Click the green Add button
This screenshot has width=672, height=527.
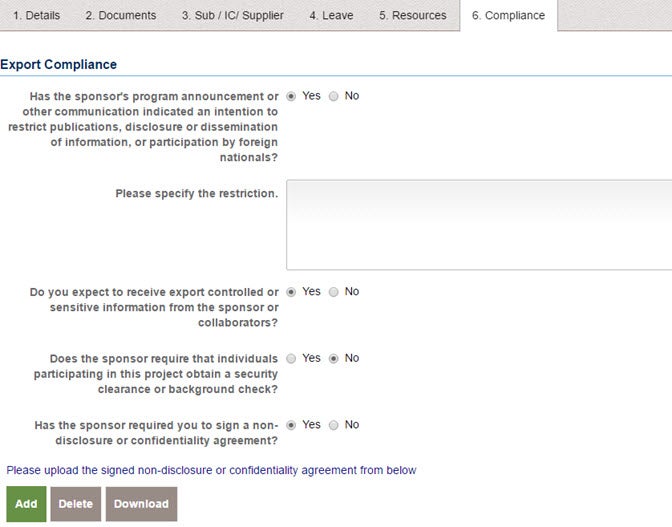[26, 504]
